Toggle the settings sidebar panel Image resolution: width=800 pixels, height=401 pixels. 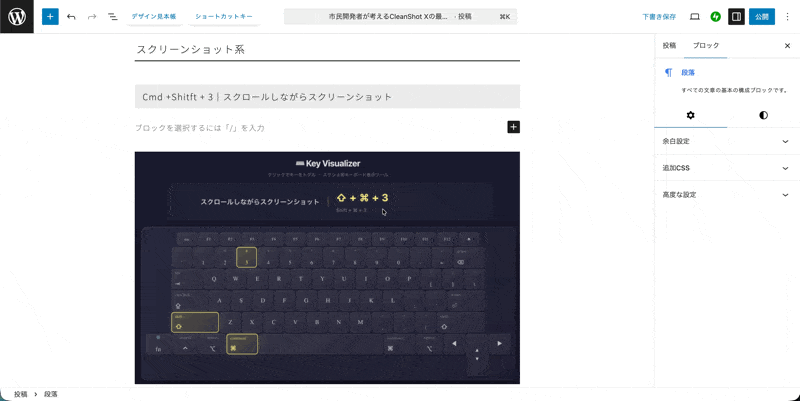pos(736,17)
